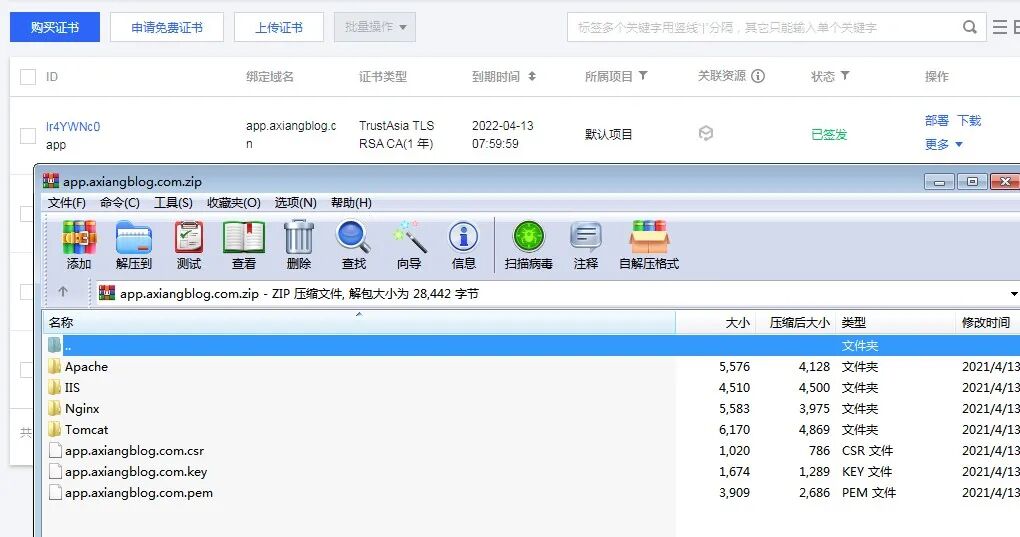Click the 所属项目 filter funnel icon
The image size is (1020, 537).
643,76
